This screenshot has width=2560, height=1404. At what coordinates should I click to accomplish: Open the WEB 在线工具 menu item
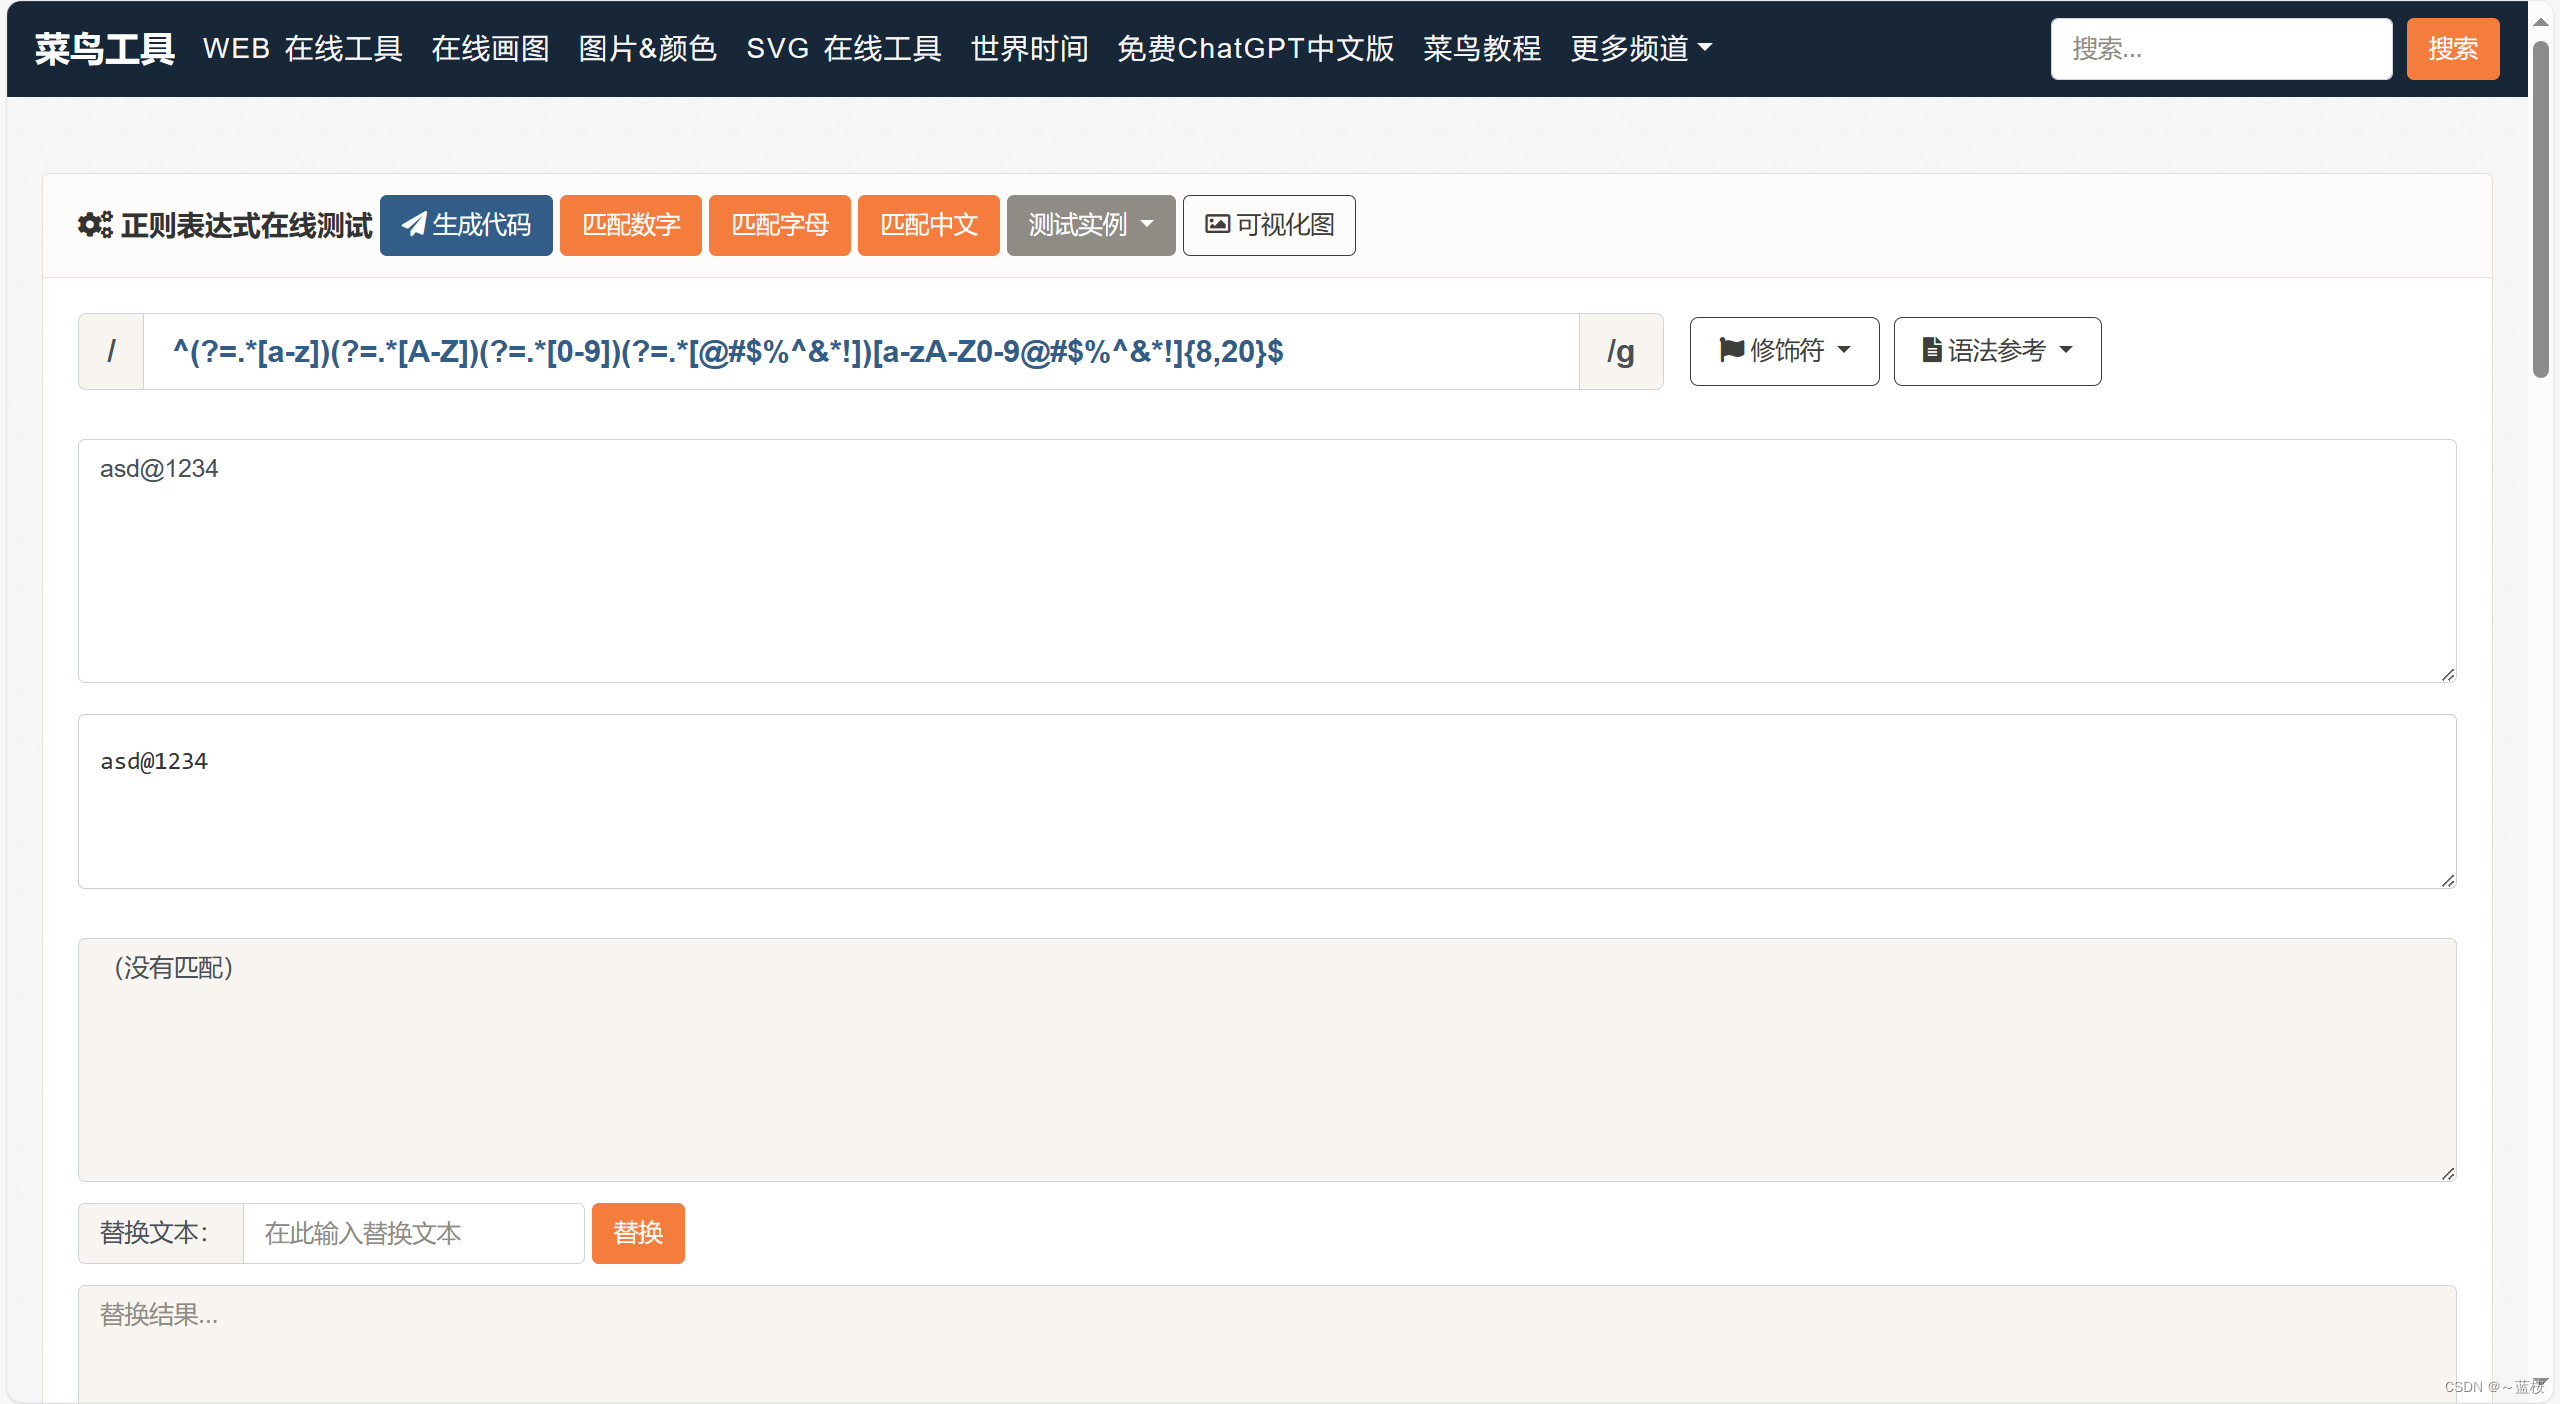click(x=302, y=48)
